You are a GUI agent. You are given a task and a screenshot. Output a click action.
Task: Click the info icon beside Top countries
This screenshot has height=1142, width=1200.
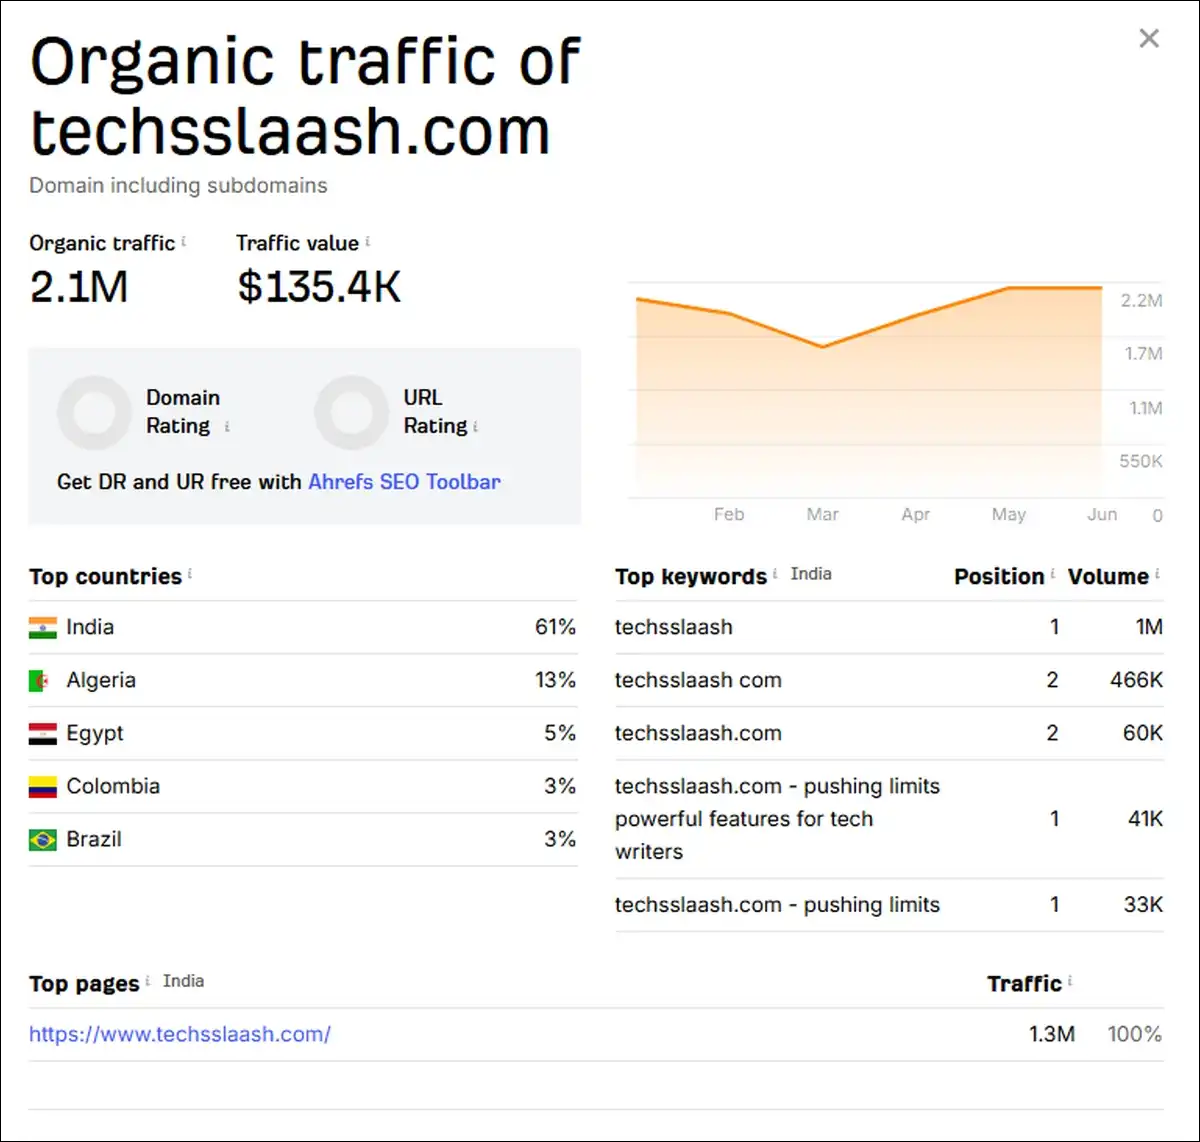[x=190, y=574]
